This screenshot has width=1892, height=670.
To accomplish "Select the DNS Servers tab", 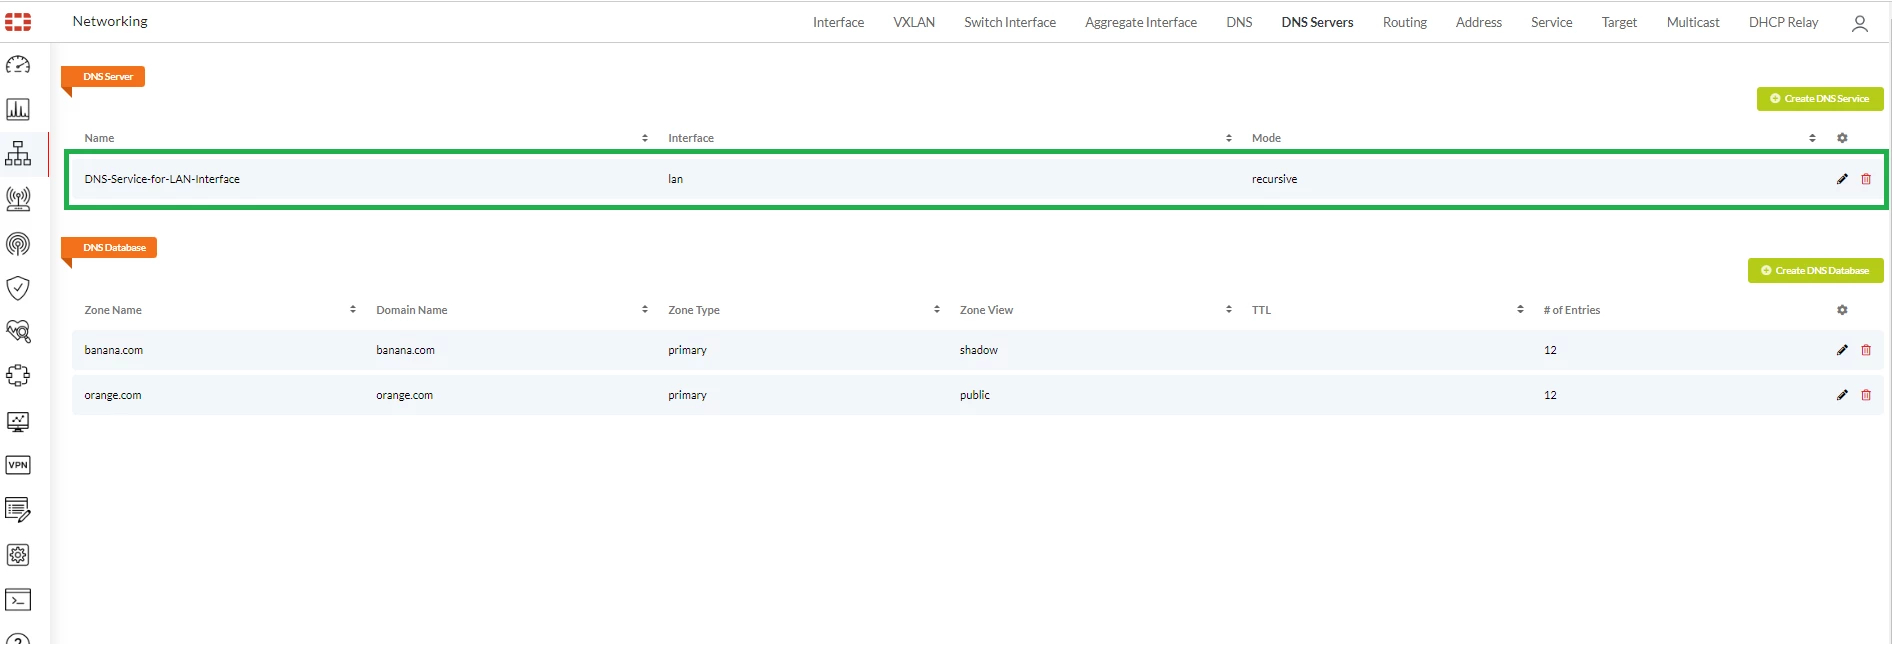I will pyautogui.click(x=1317, y=22).
